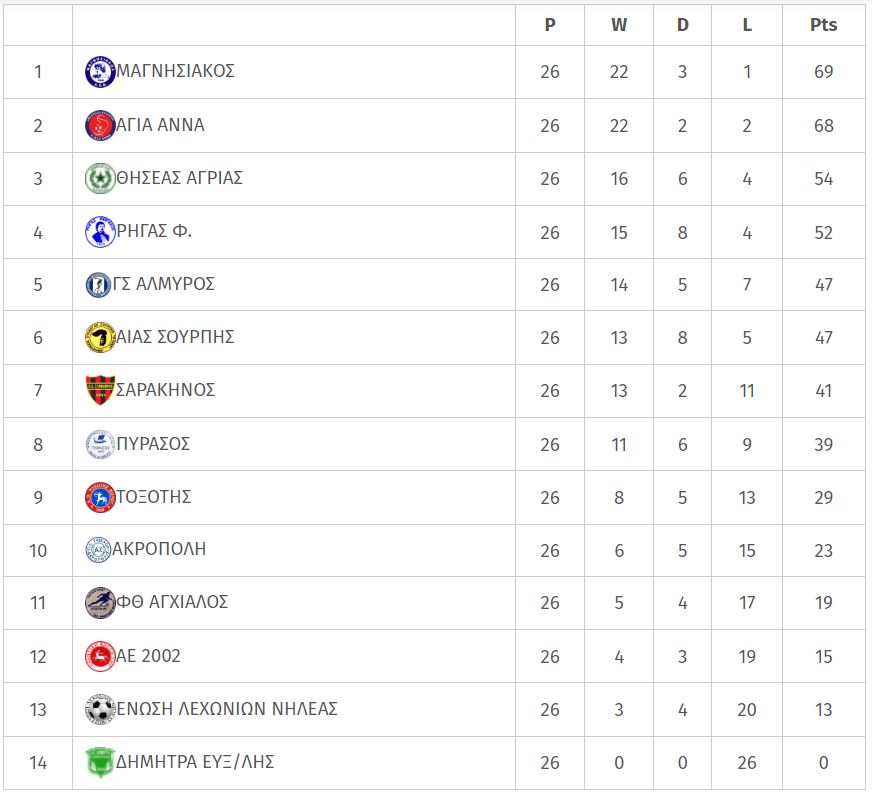Click the ΜΑΓΝΗΣΙΑΚΟΣ team crest icon
Viewport: 872px width, 799px height.
[x=100, y=72]
